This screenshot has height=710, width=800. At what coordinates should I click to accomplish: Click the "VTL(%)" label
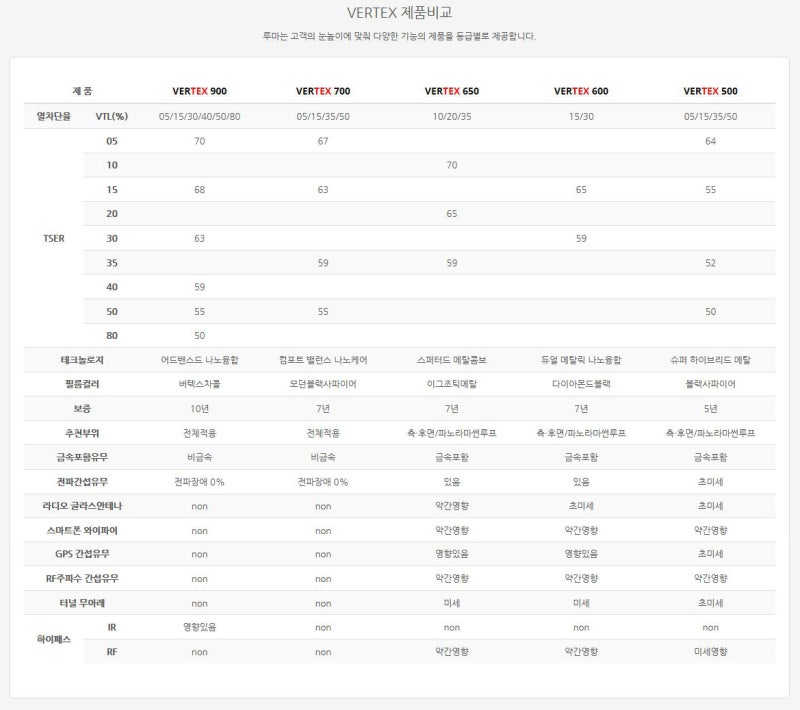[112, 116]
